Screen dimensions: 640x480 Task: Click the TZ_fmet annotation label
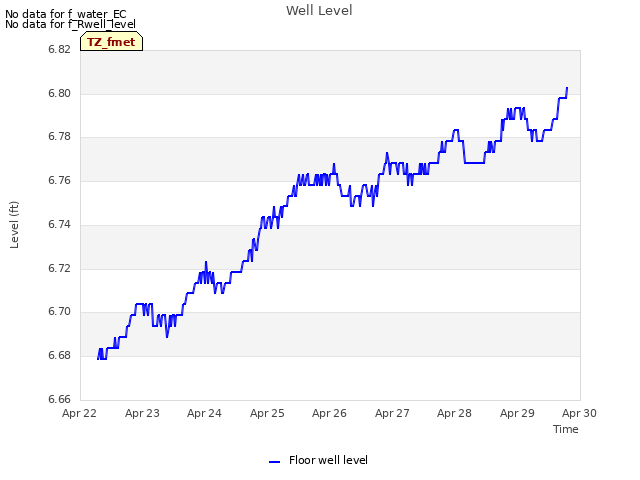tap(111, 42)
